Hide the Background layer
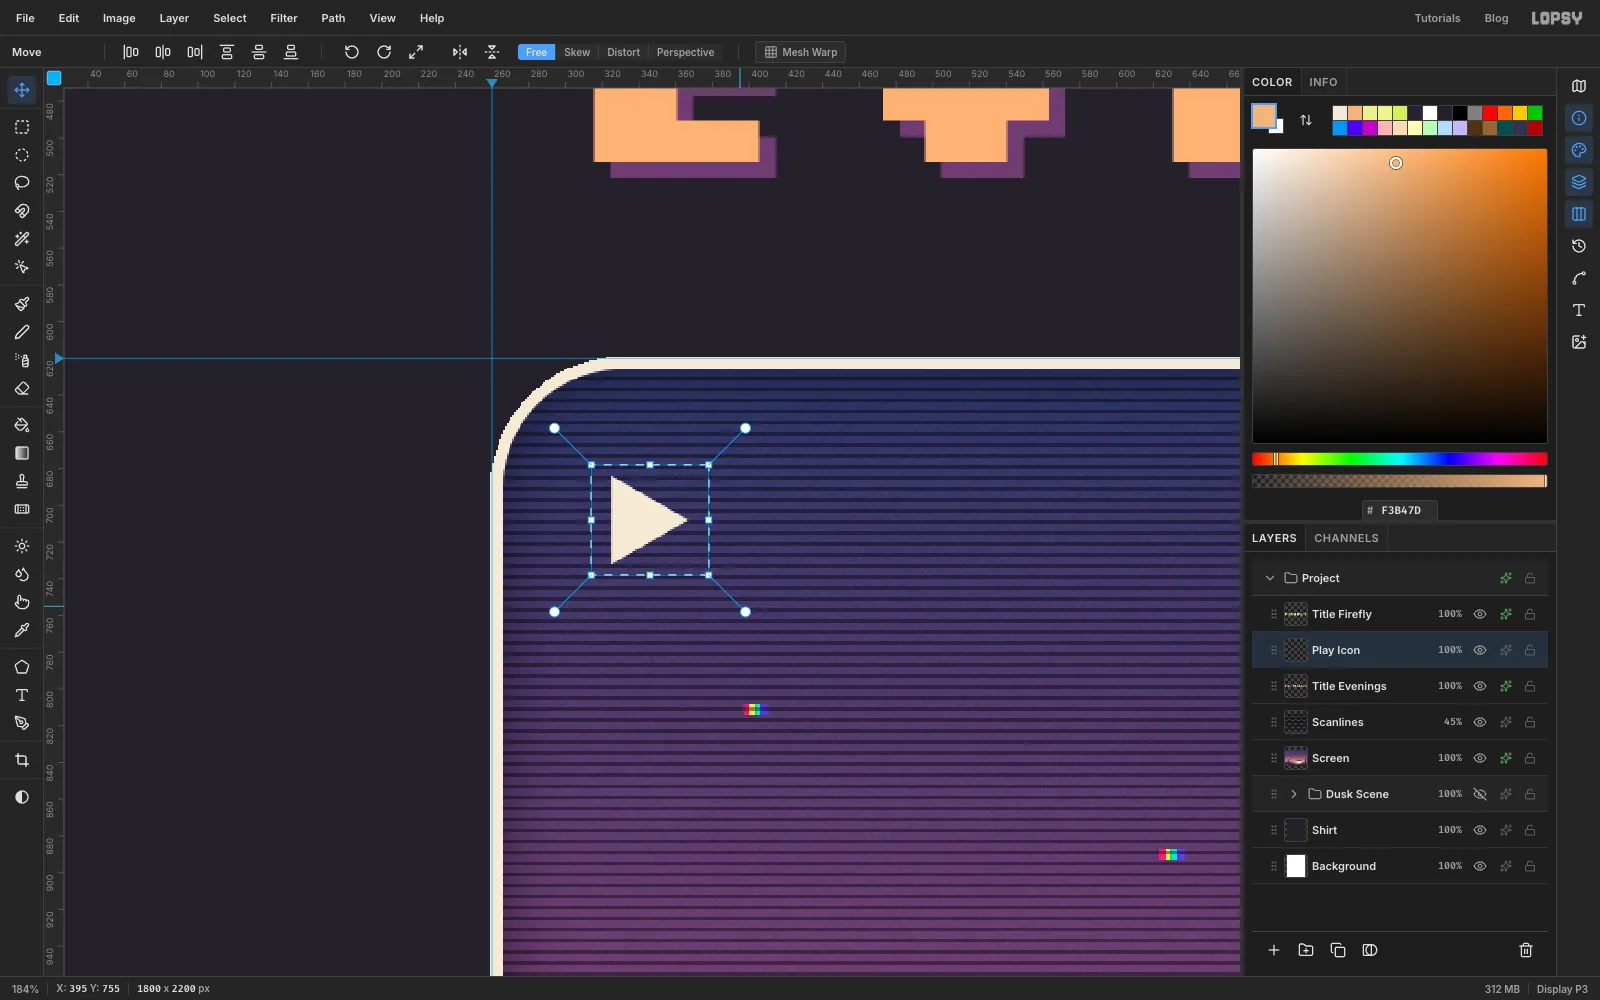Screen dimensions: 1600x1000 (1480, 866)
